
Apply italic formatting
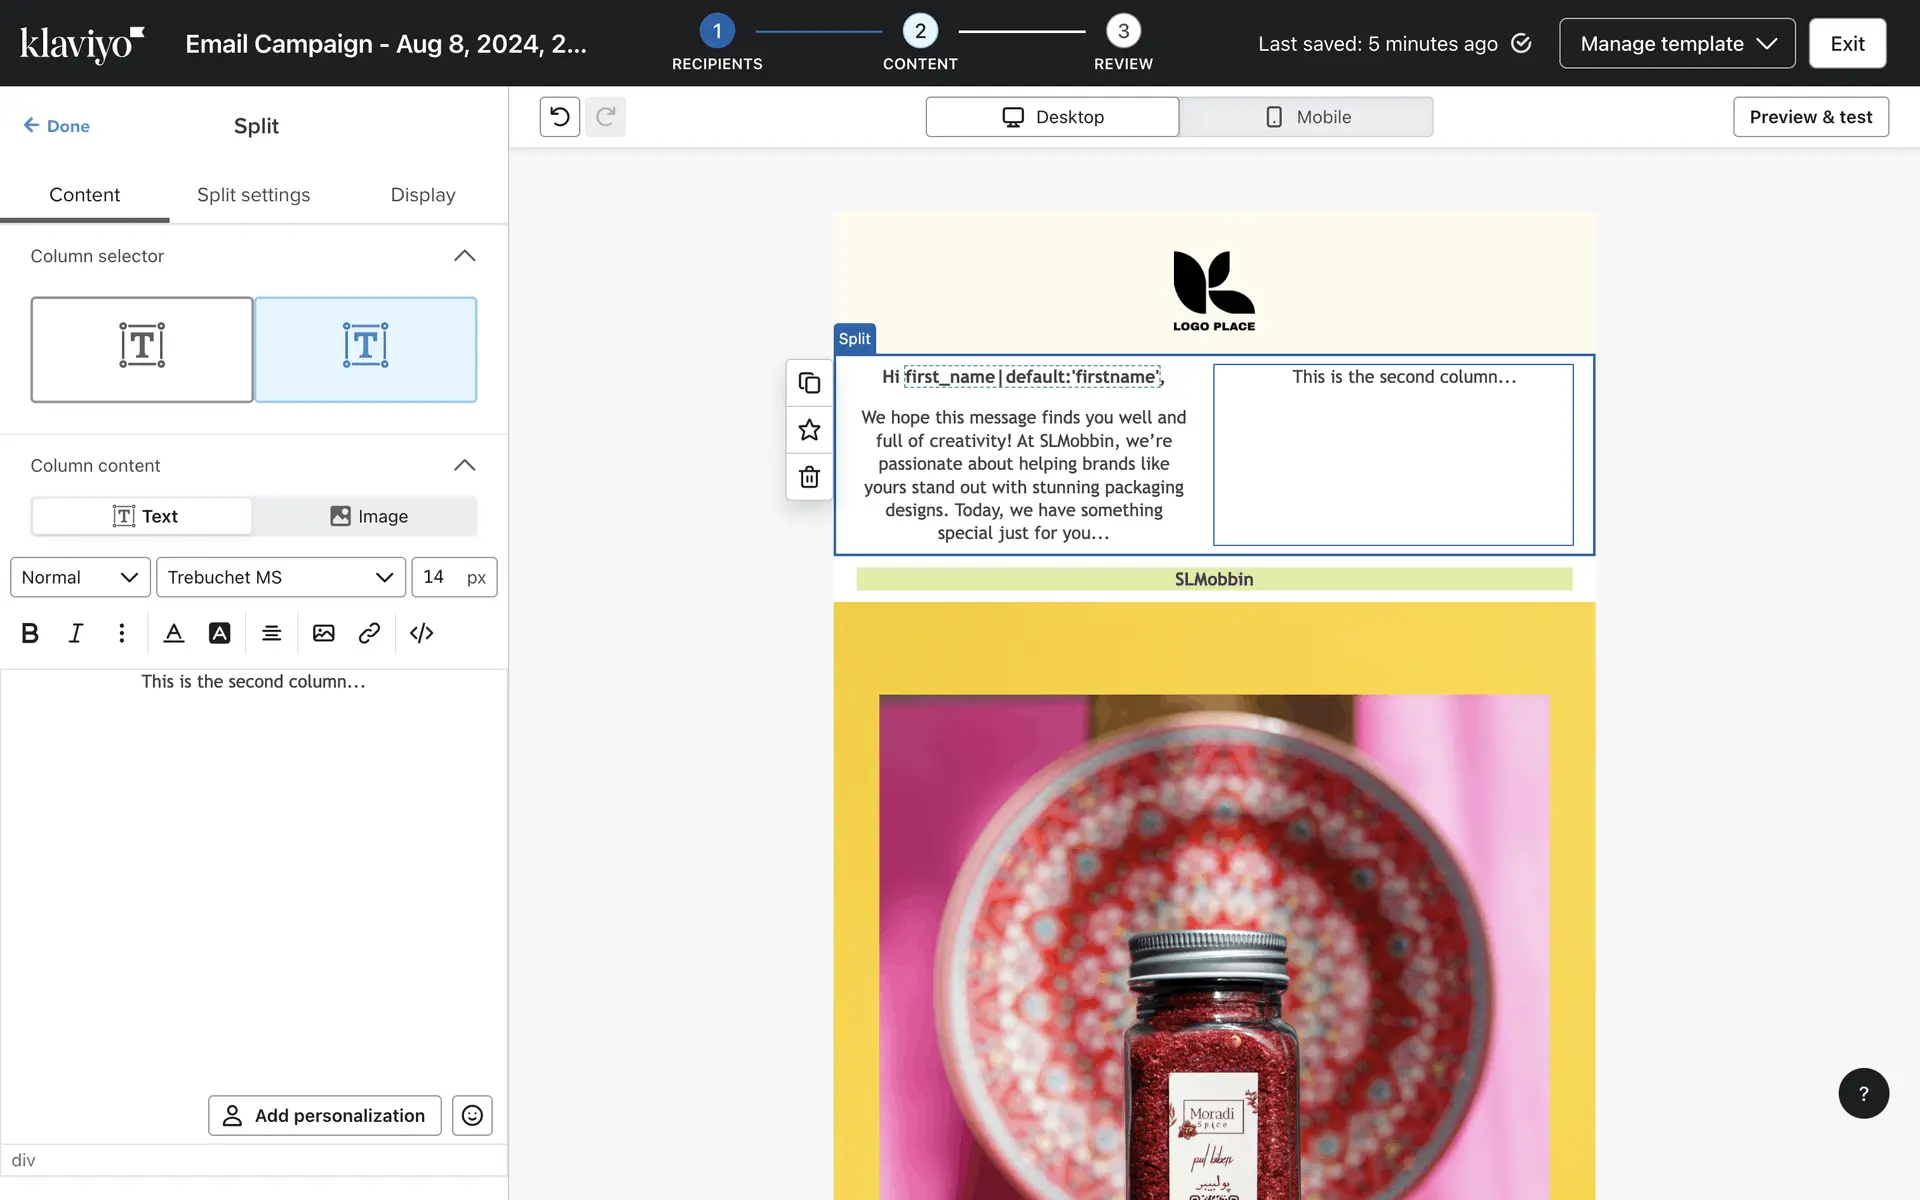[75, 633]
